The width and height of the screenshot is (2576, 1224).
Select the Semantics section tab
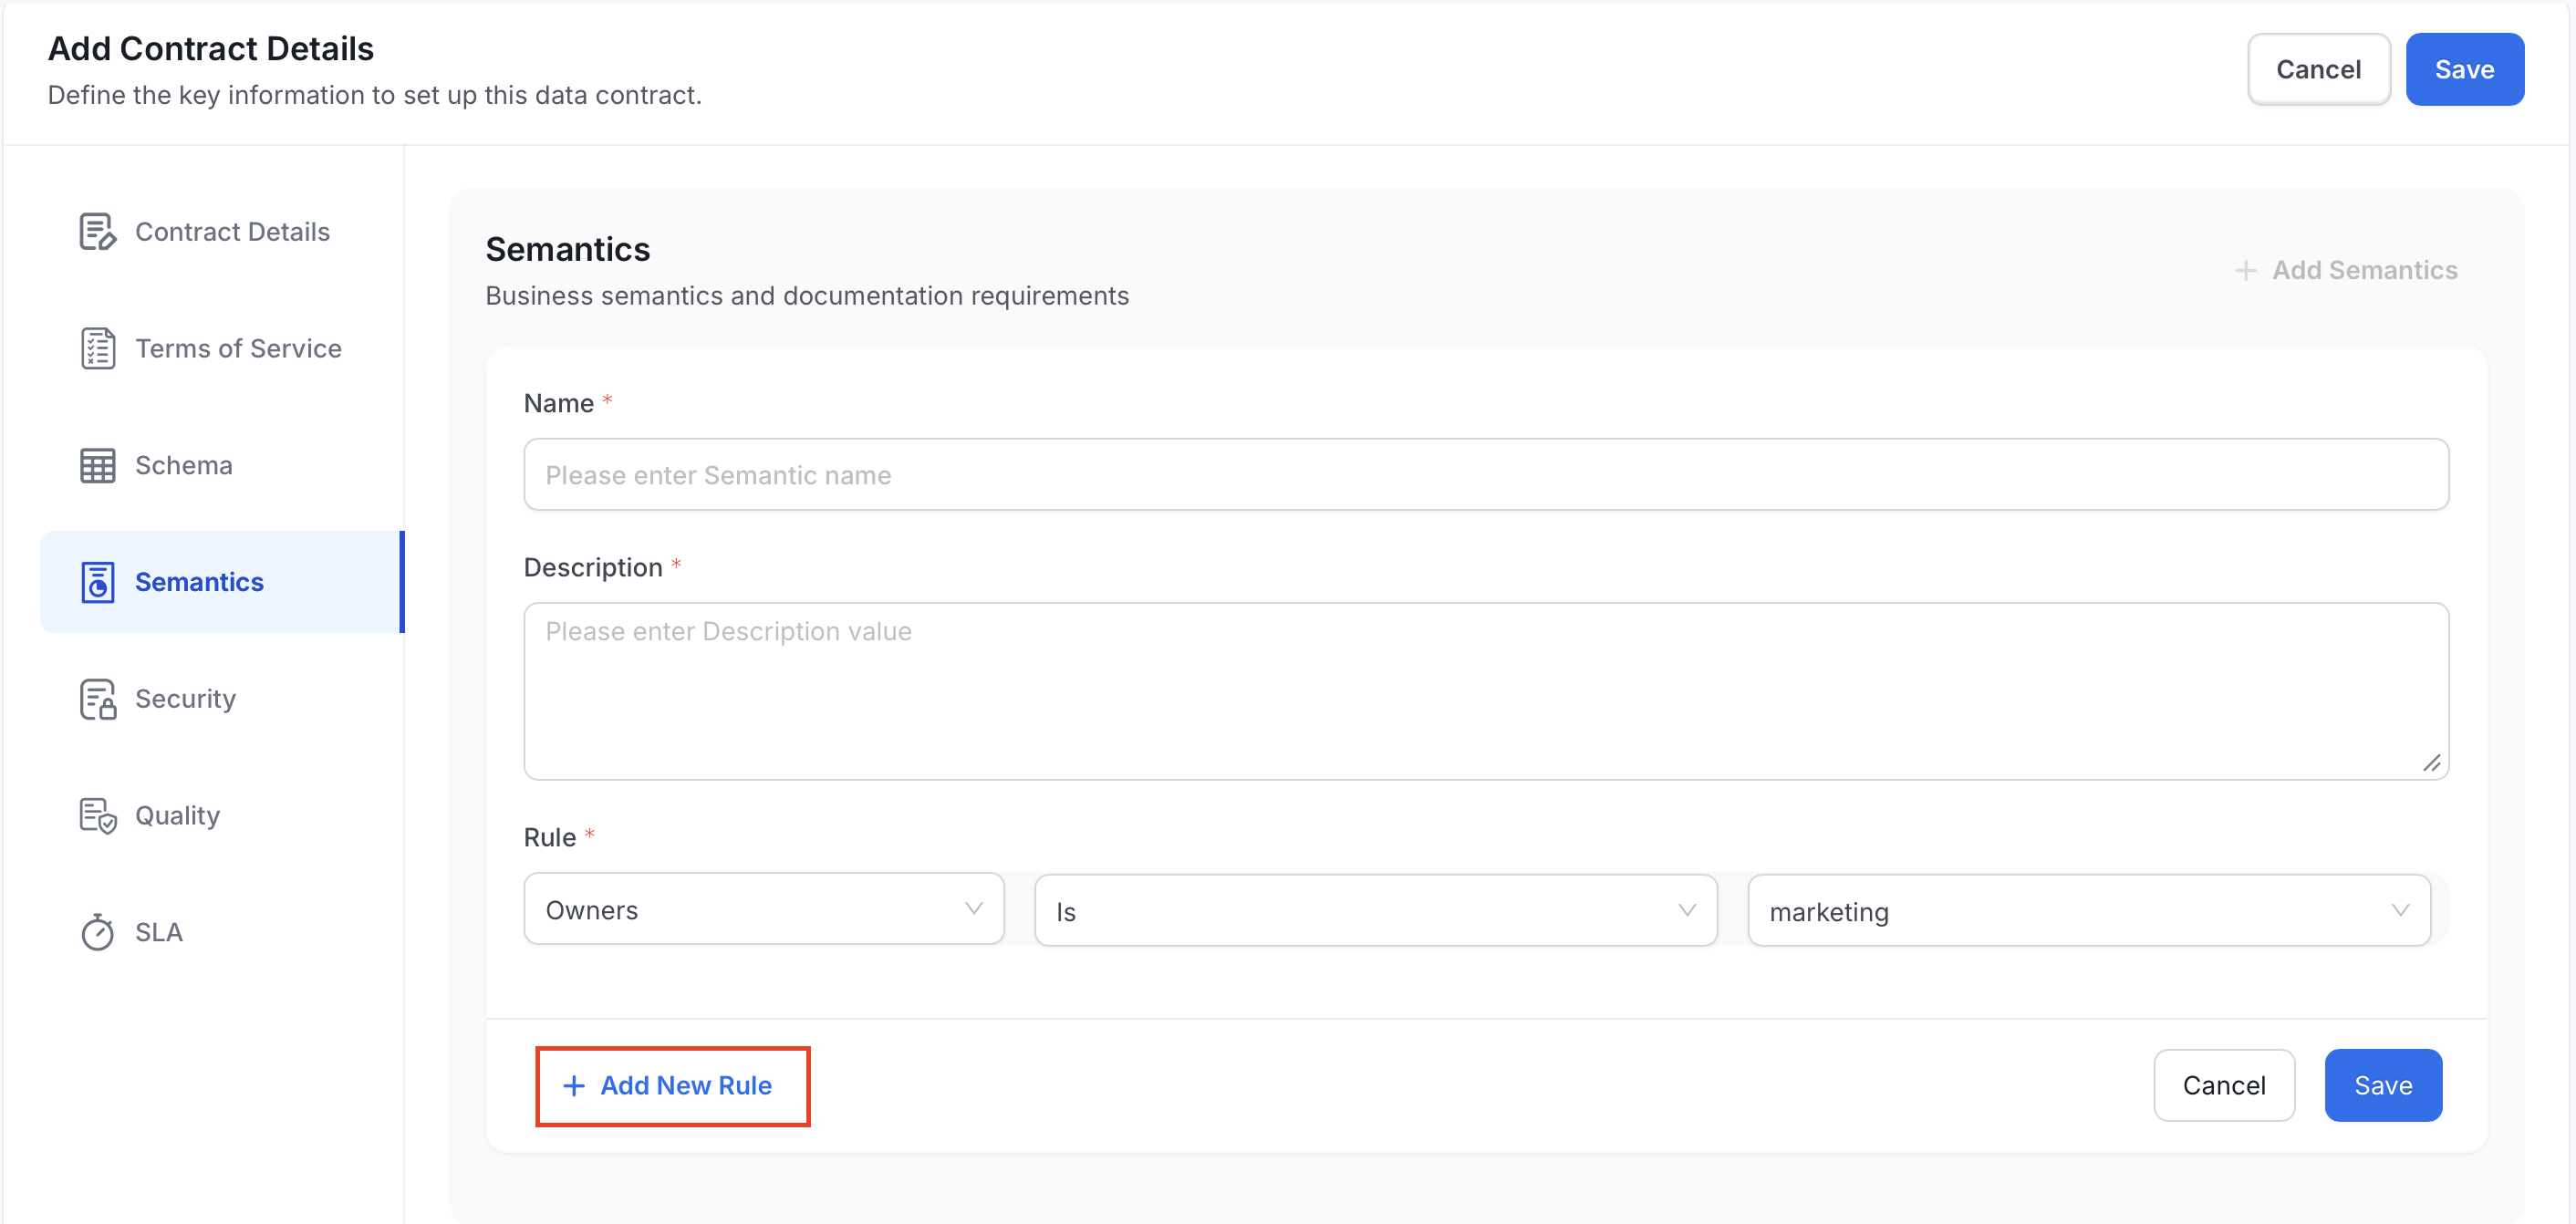pyautogui.click(x=221, y=582)
